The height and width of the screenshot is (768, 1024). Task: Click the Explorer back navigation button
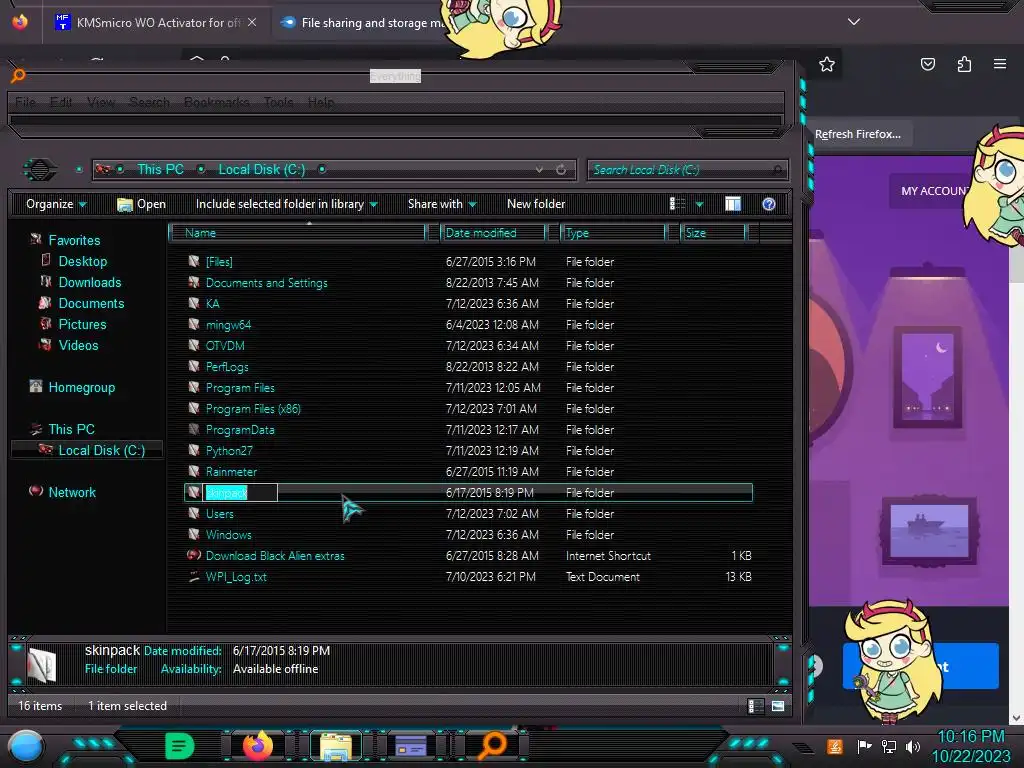point(40,170)
